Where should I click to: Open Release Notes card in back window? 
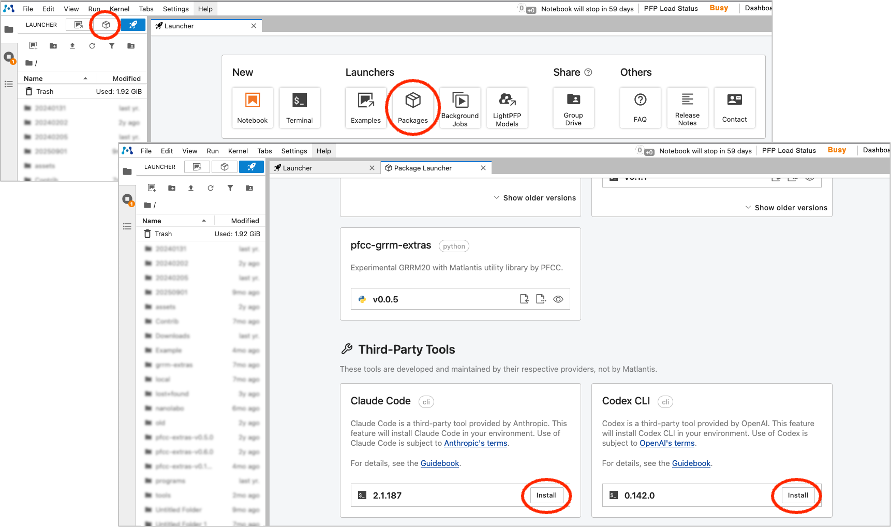click(x=687, y=107)
